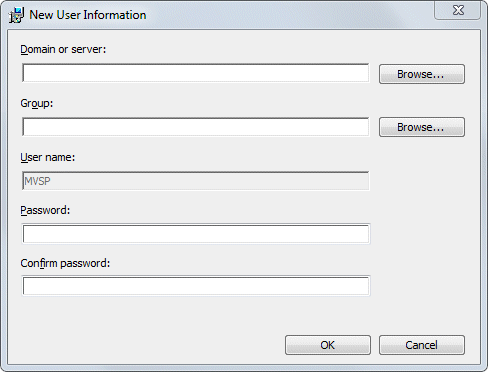Viewport: 488px width, 372px height.
Task: Dismiss the dialog with Cancel
Action: click(422, 345)
